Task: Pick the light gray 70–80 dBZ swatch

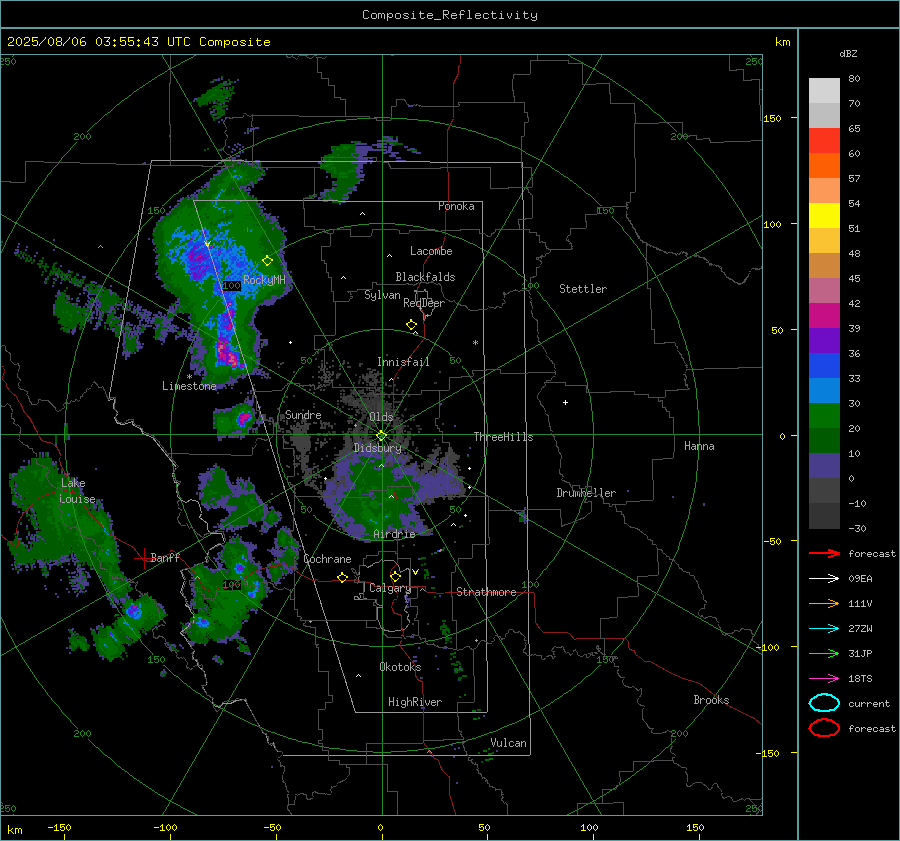Action: 824,91
